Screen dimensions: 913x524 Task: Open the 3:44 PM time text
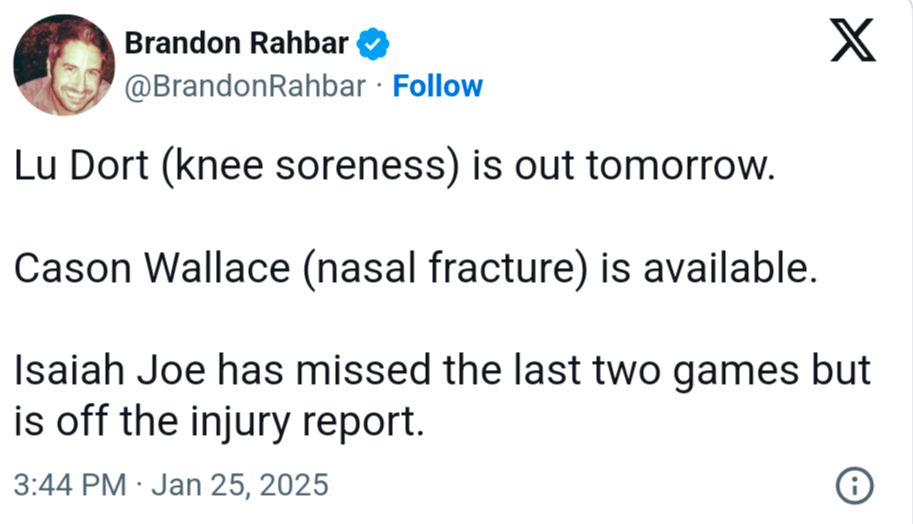click(70, 485)
